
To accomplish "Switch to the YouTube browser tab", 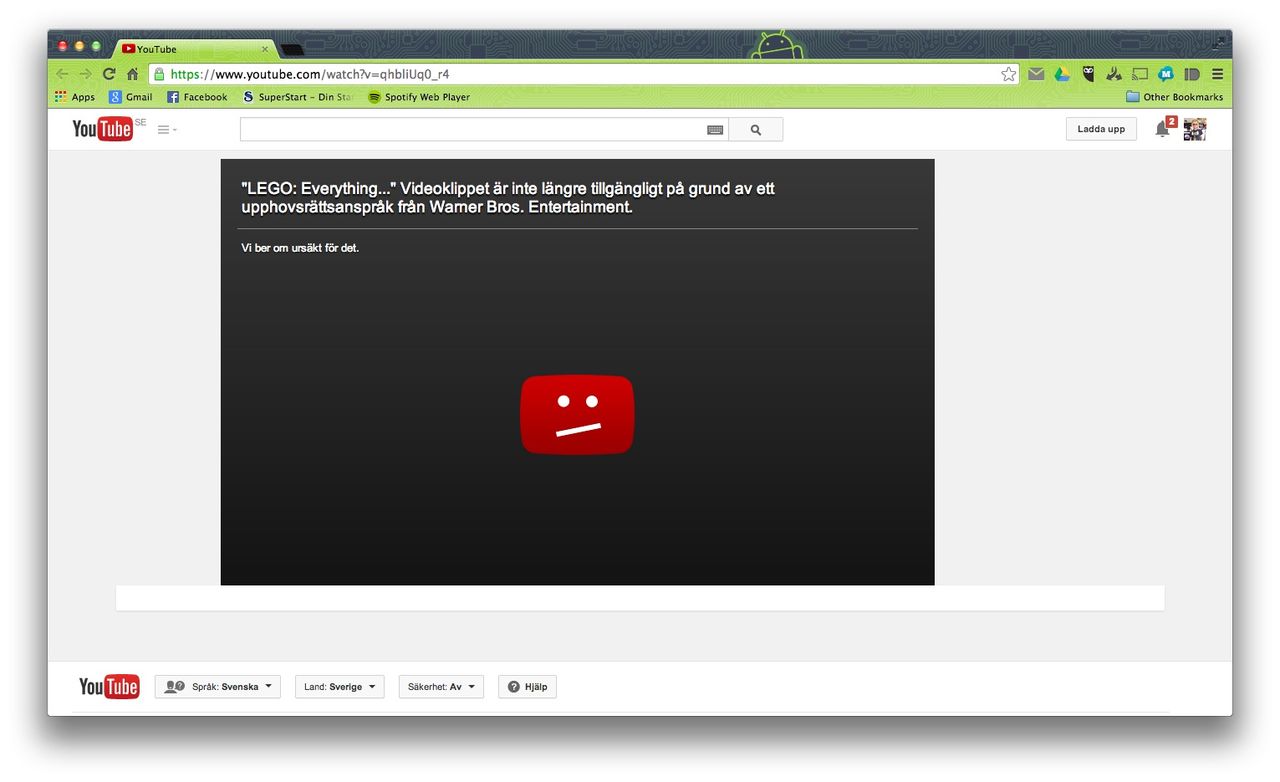I will [190, 49].
